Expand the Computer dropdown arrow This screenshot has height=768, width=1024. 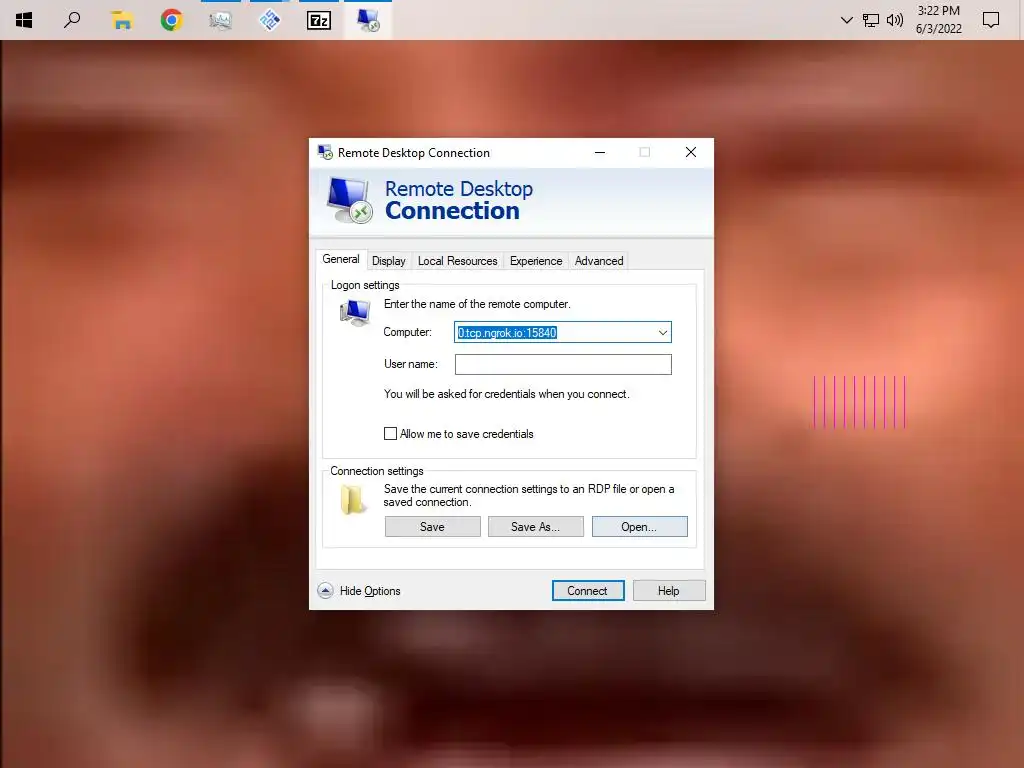click(x=663, y=332)
